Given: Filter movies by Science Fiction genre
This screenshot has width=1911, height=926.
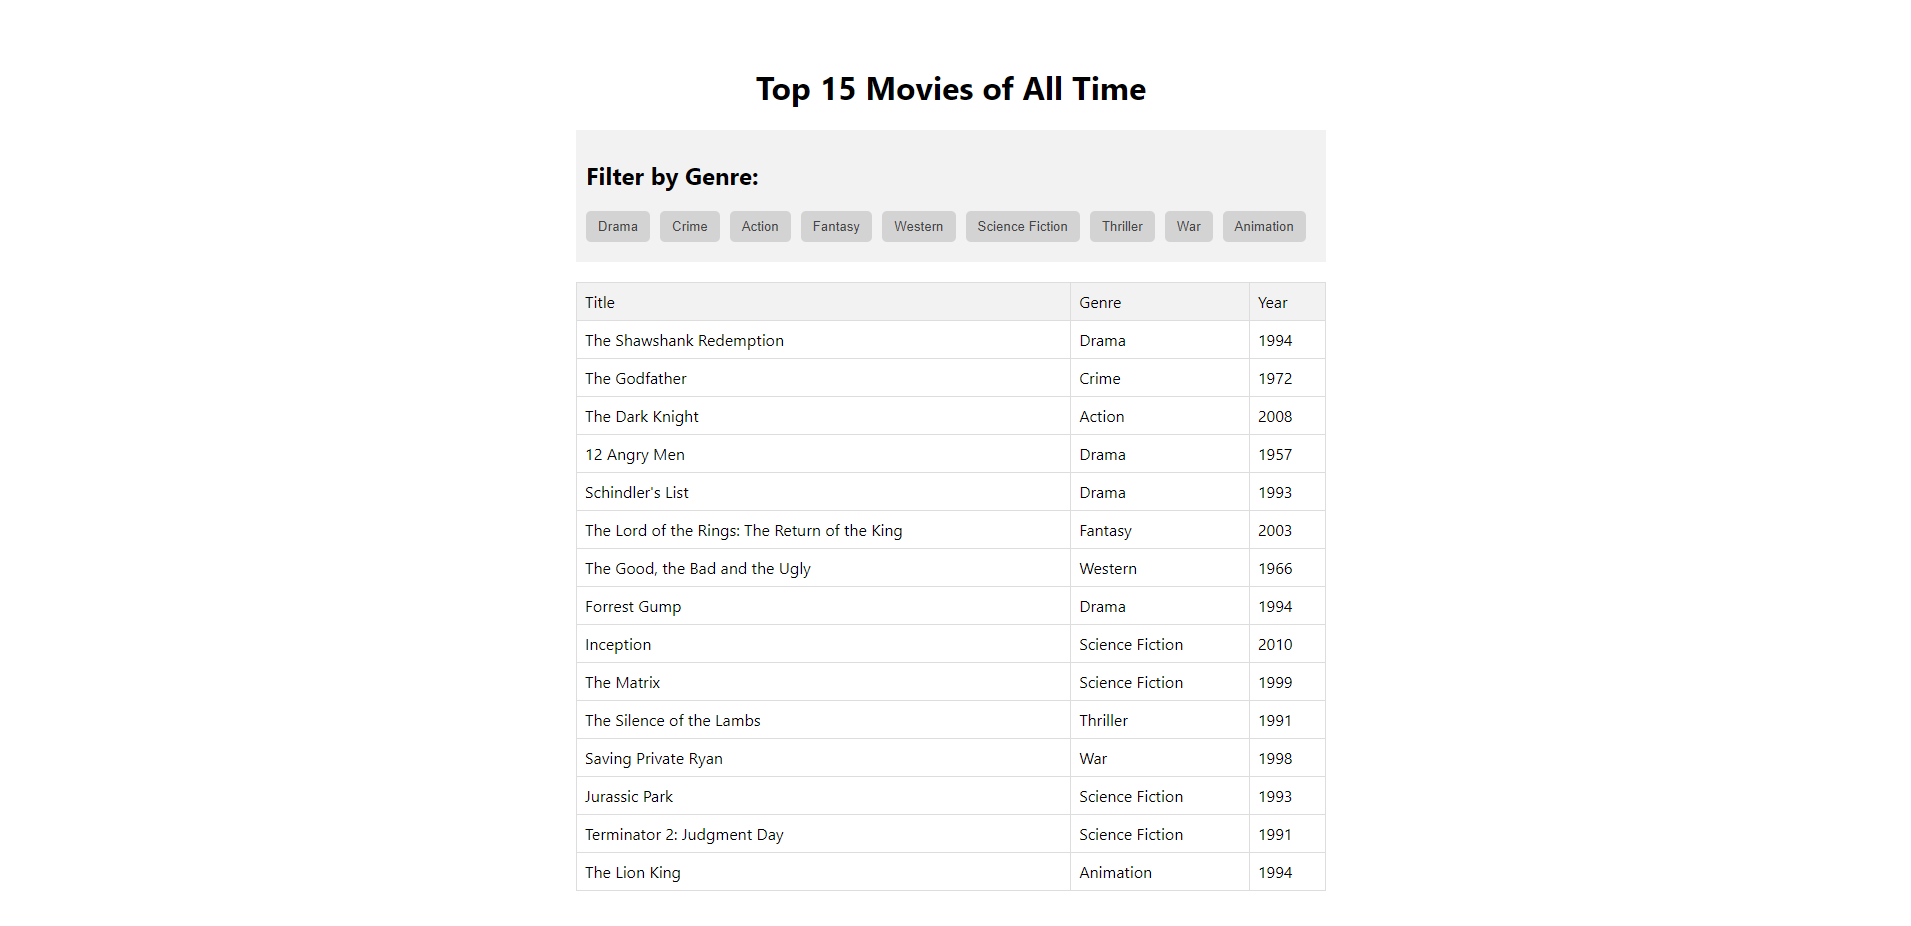Looking at the screenshot, I should [x=1022, y=226].
